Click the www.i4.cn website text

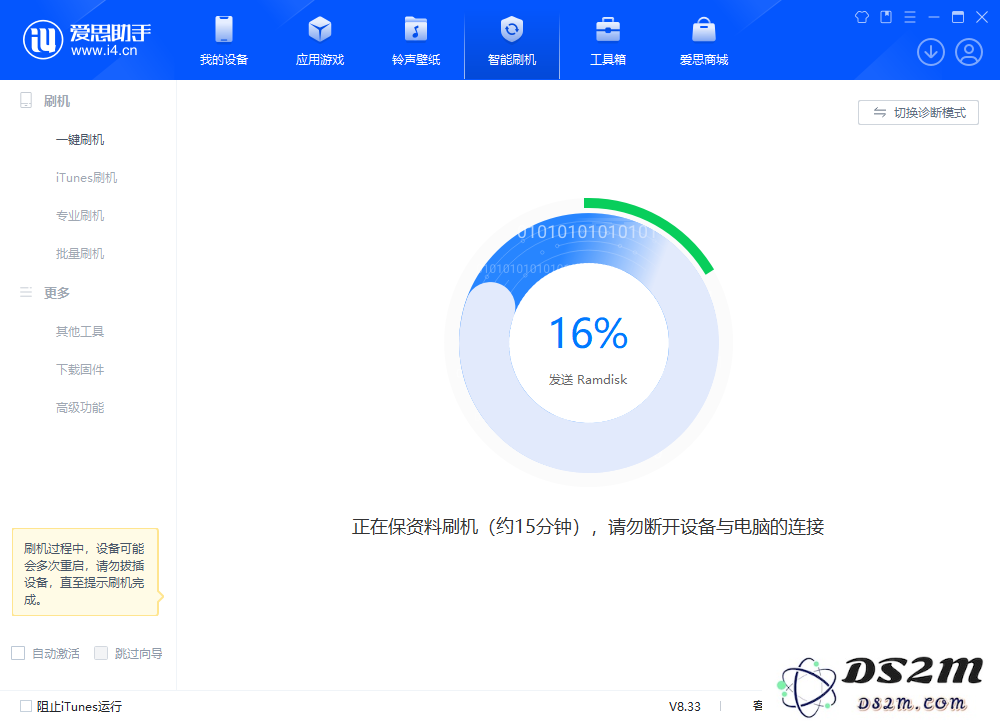point(104,50)
